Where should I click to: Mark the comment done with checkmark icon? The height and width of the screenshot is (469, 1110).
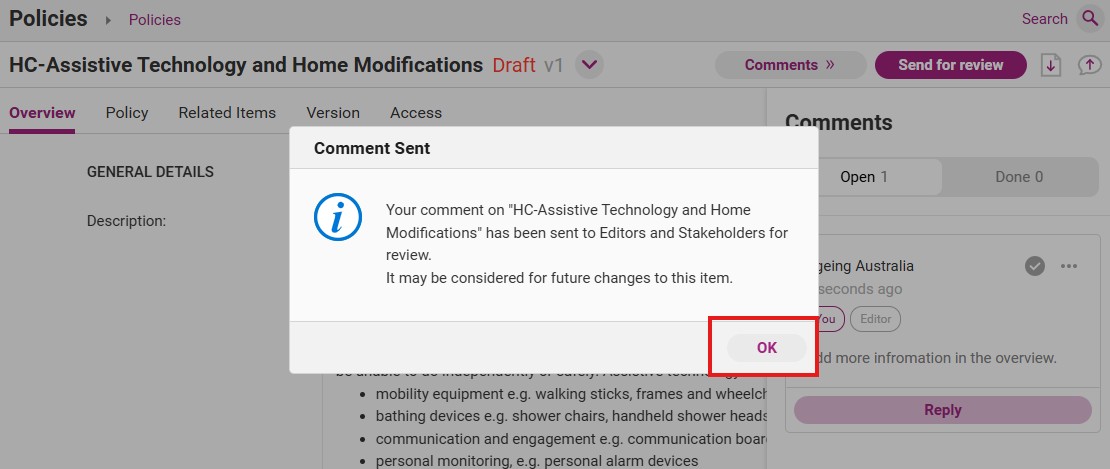(1034, 267)
